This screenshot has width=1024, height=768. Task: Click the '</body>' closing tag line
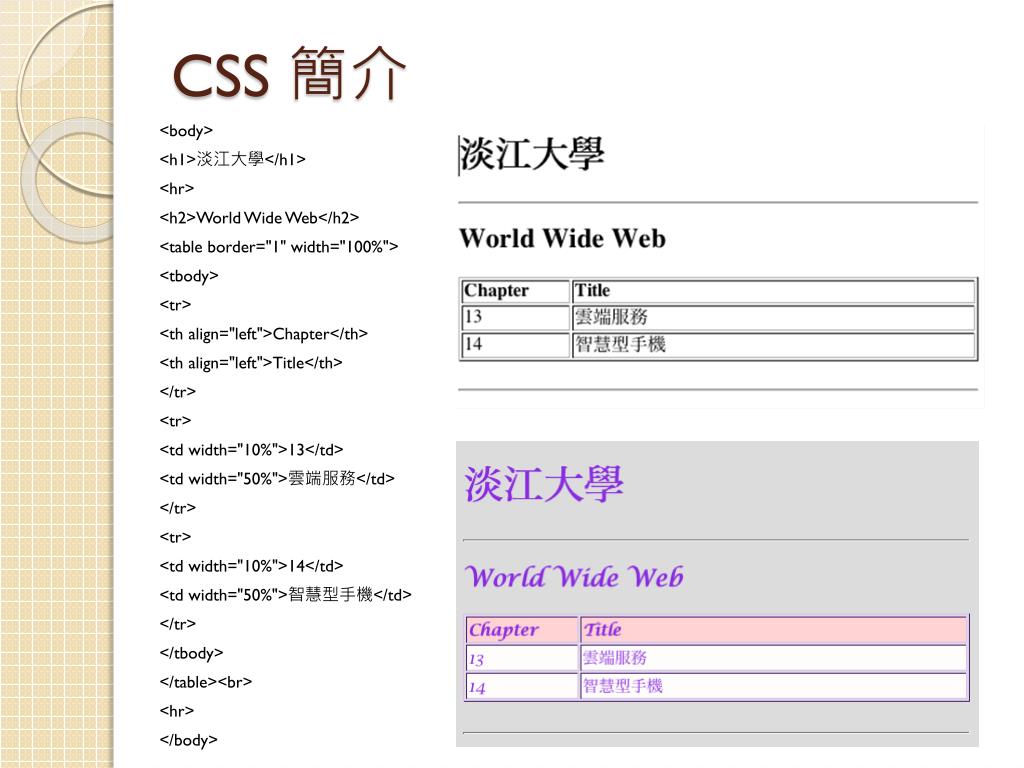point(189,740)
